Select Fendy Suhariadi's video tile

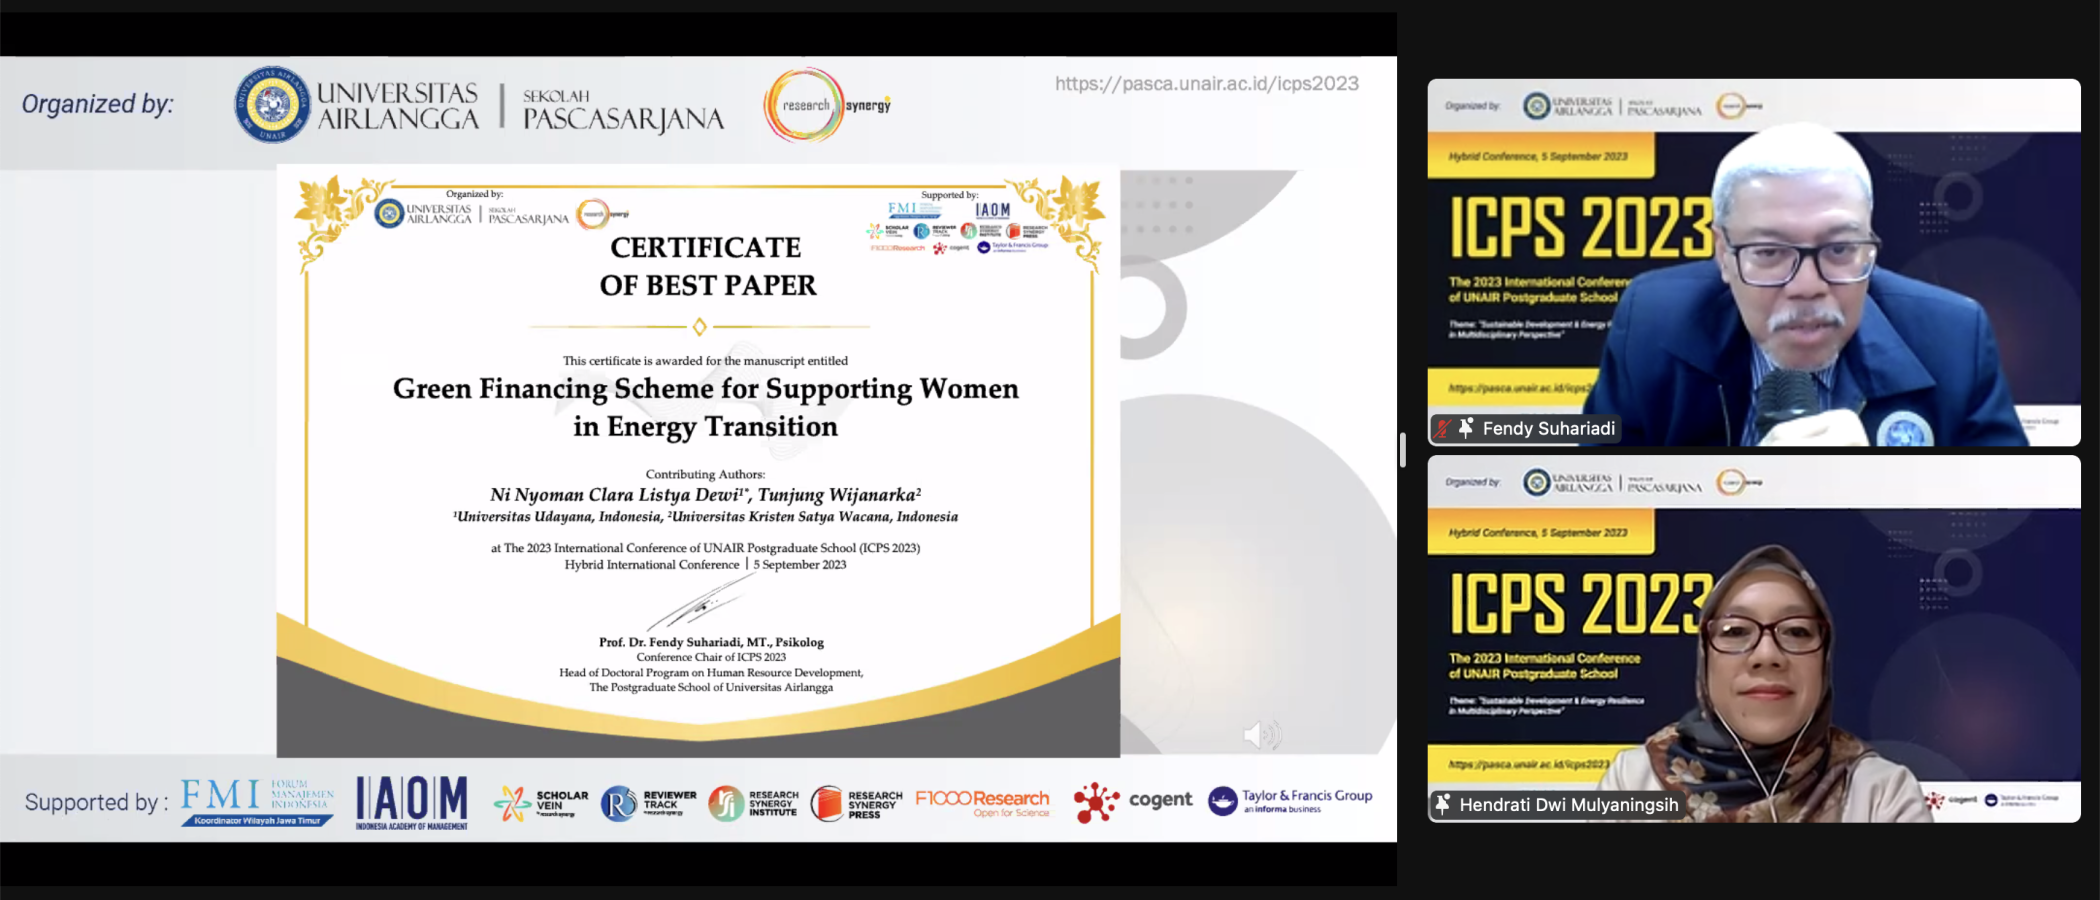(x=1754, y=262)
